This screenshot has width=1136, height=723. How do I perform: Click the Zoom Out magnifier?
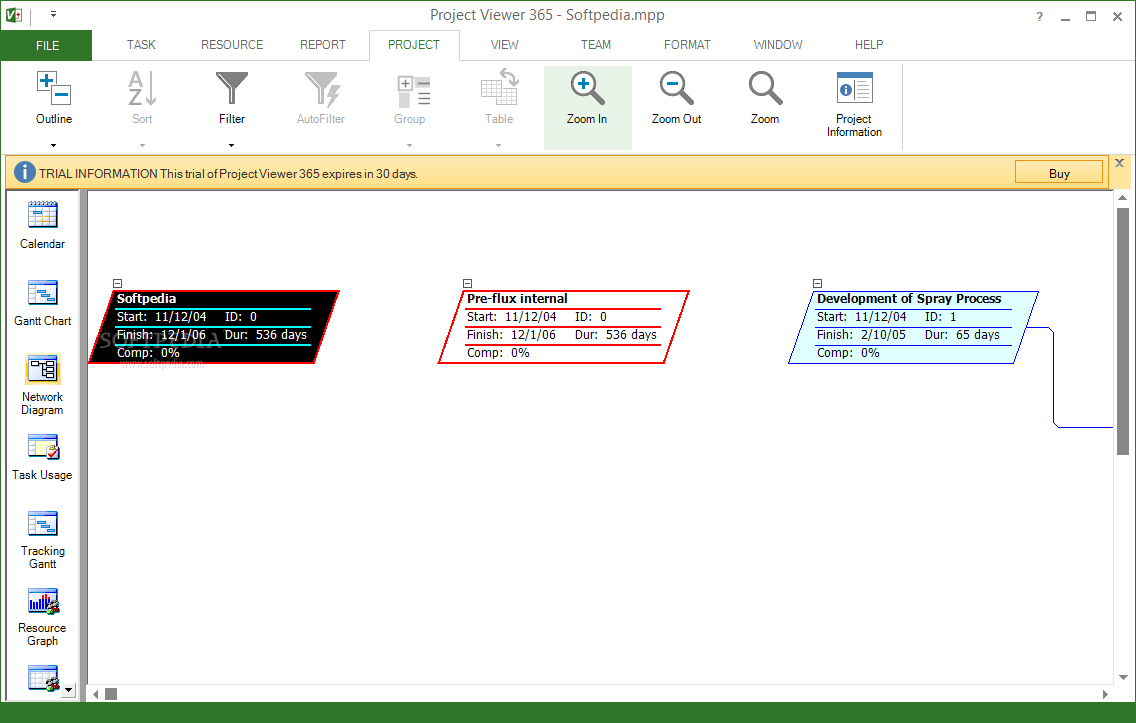tap(676, 88)
